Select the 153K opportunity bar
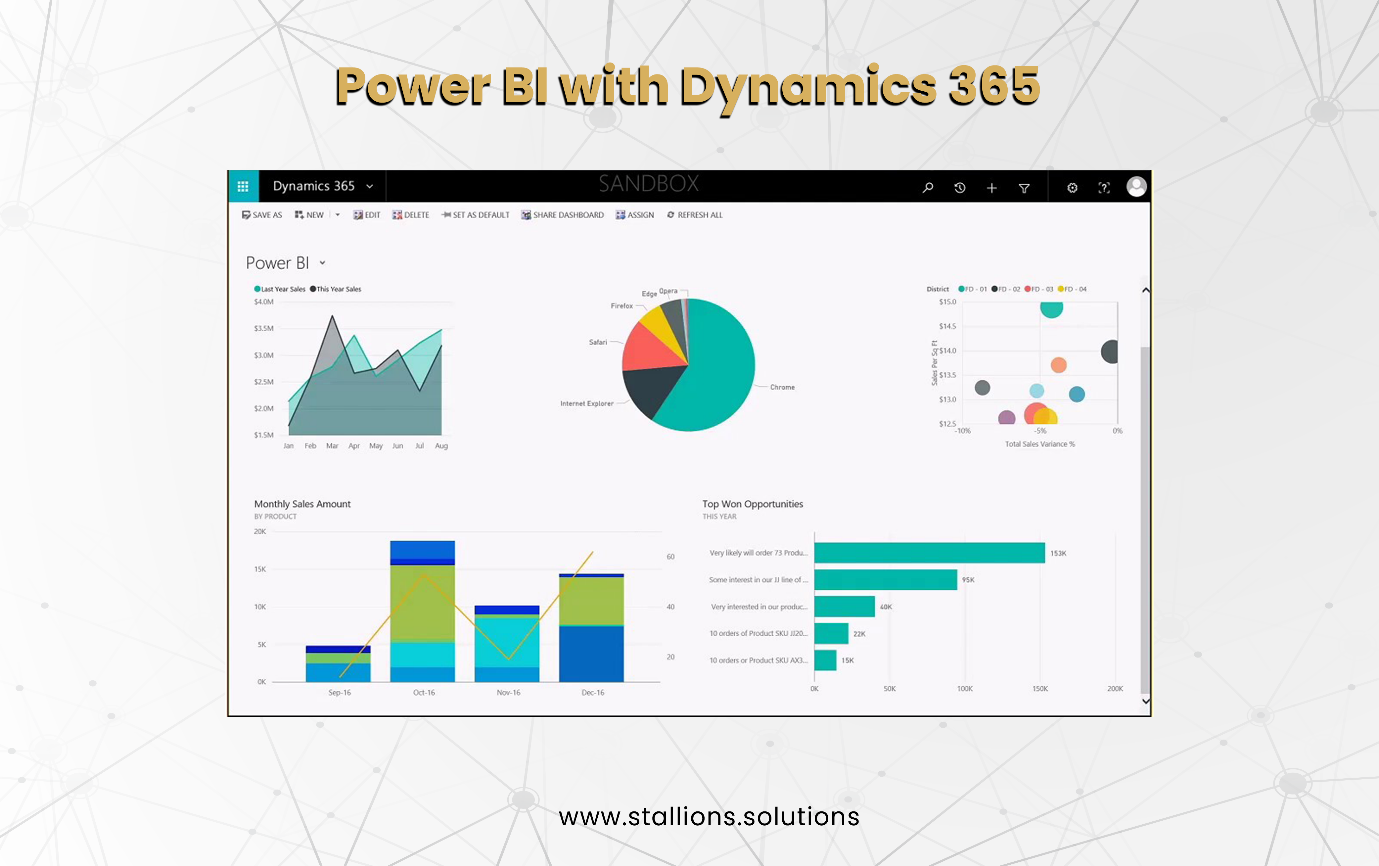The height and width of the screenshot is (866, 1379). pos(930,553)
